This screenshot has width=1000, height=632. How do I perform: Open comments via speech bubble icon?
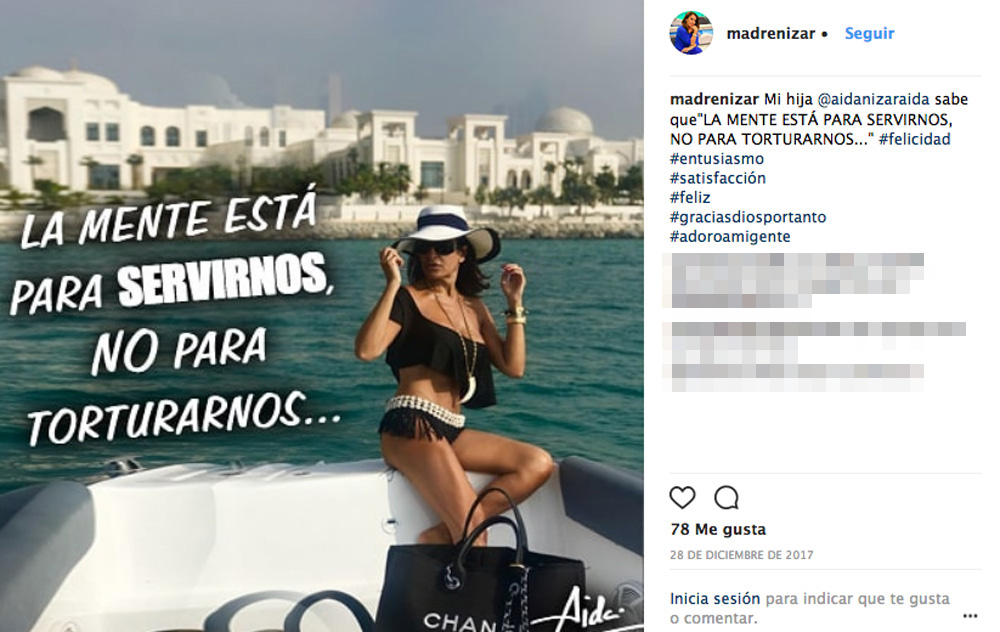[726, 497]
